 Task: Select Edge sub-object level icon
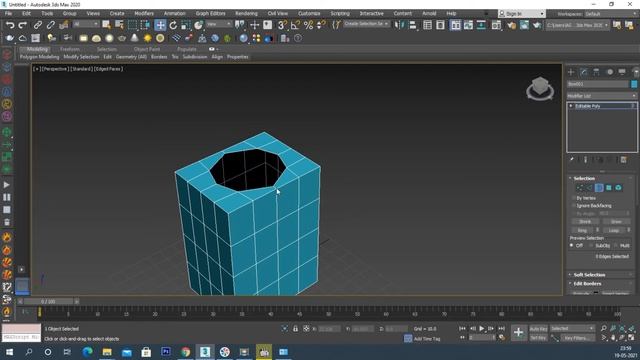(589, 188)
